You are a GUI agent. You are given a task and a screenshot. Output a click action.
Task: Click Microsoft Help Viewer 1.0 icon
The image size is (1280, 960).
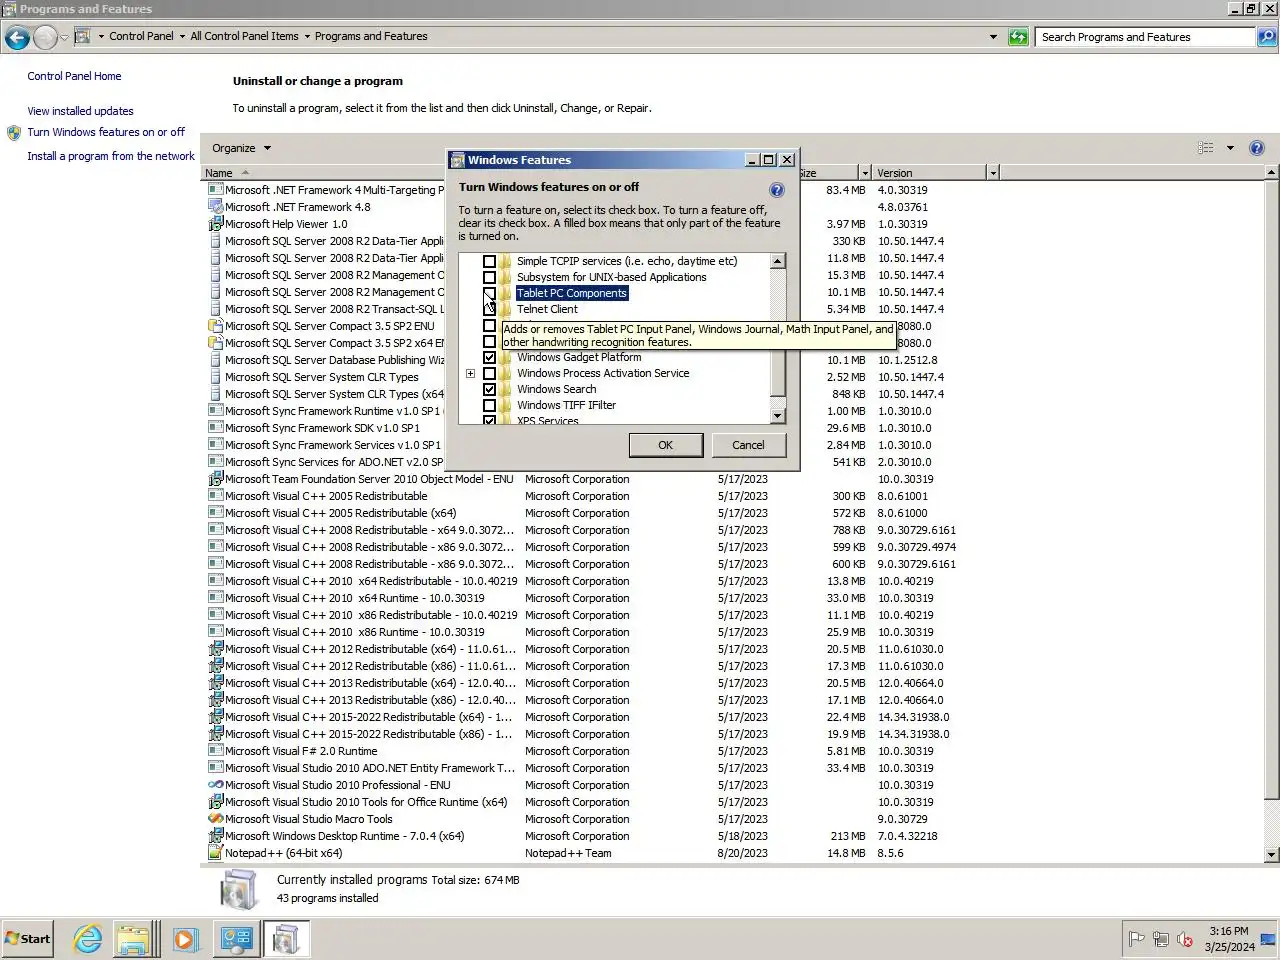click(215, 224)
